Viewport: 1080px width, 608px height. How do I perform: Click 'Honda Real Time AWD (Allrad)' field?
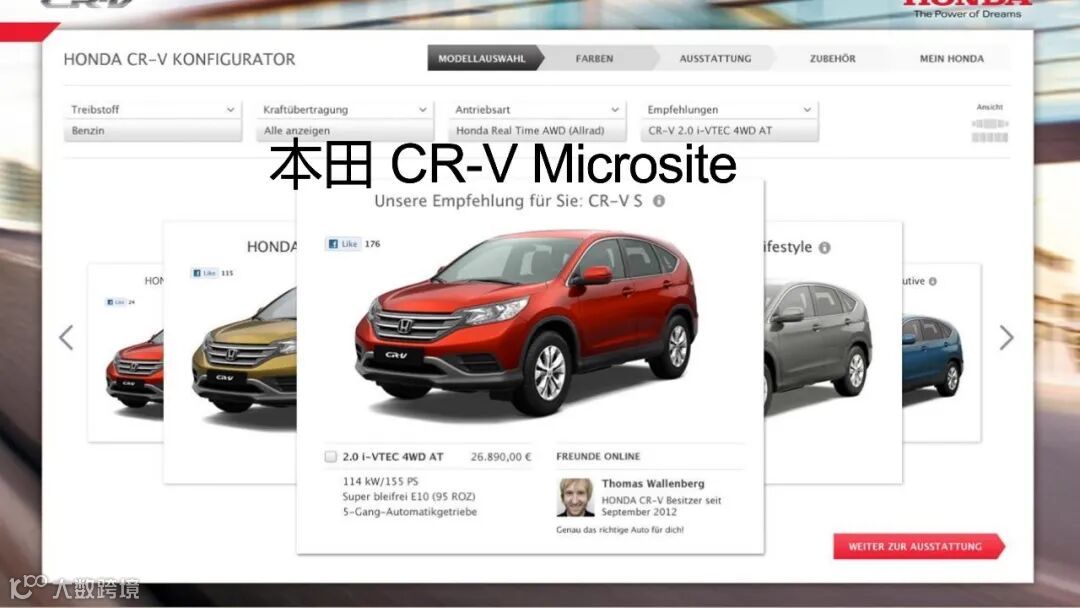tap(537, 130)
